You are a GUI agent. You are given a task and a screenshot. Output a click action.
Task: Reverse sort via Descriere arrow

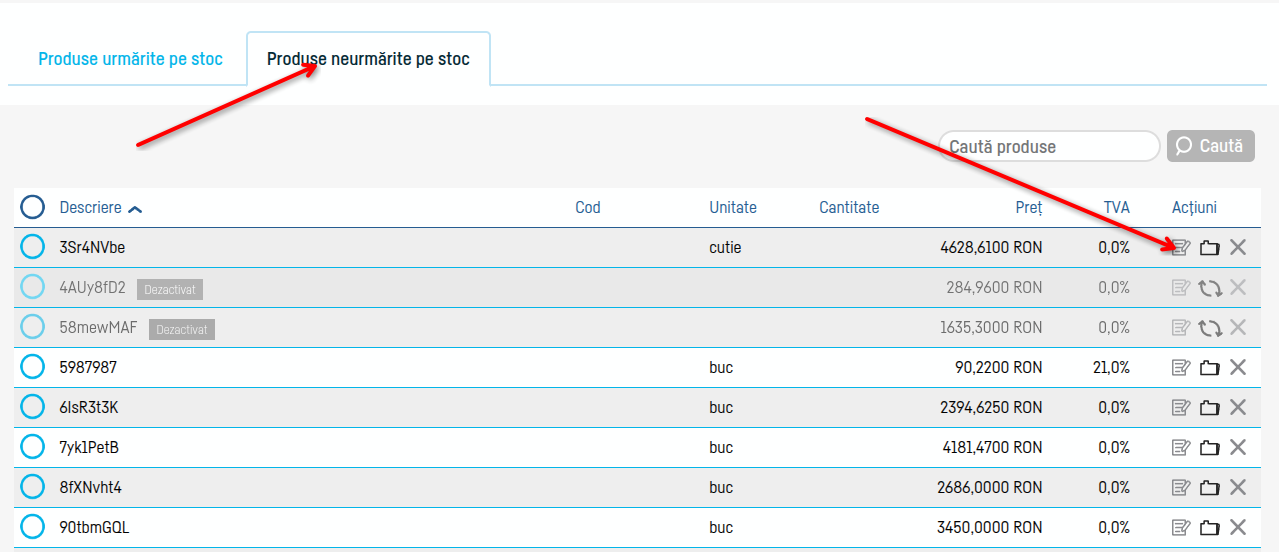tap(135, 209)
